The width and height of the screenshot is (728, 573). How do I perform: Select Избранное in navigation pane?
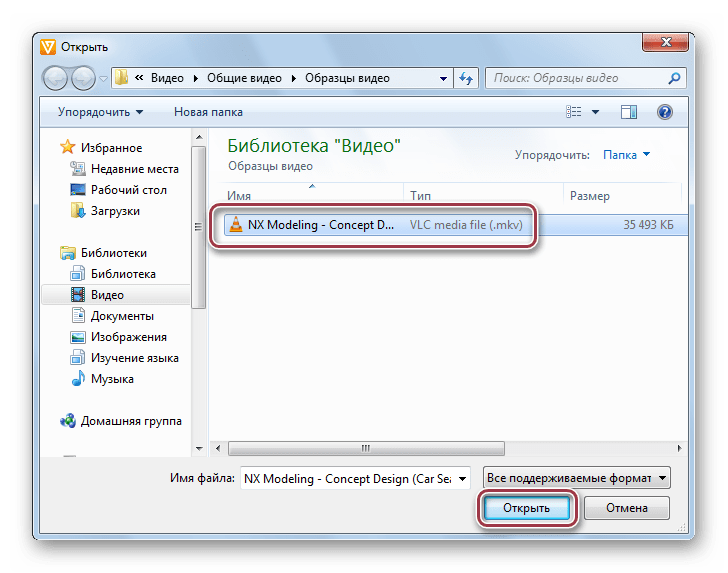[111, 148]
